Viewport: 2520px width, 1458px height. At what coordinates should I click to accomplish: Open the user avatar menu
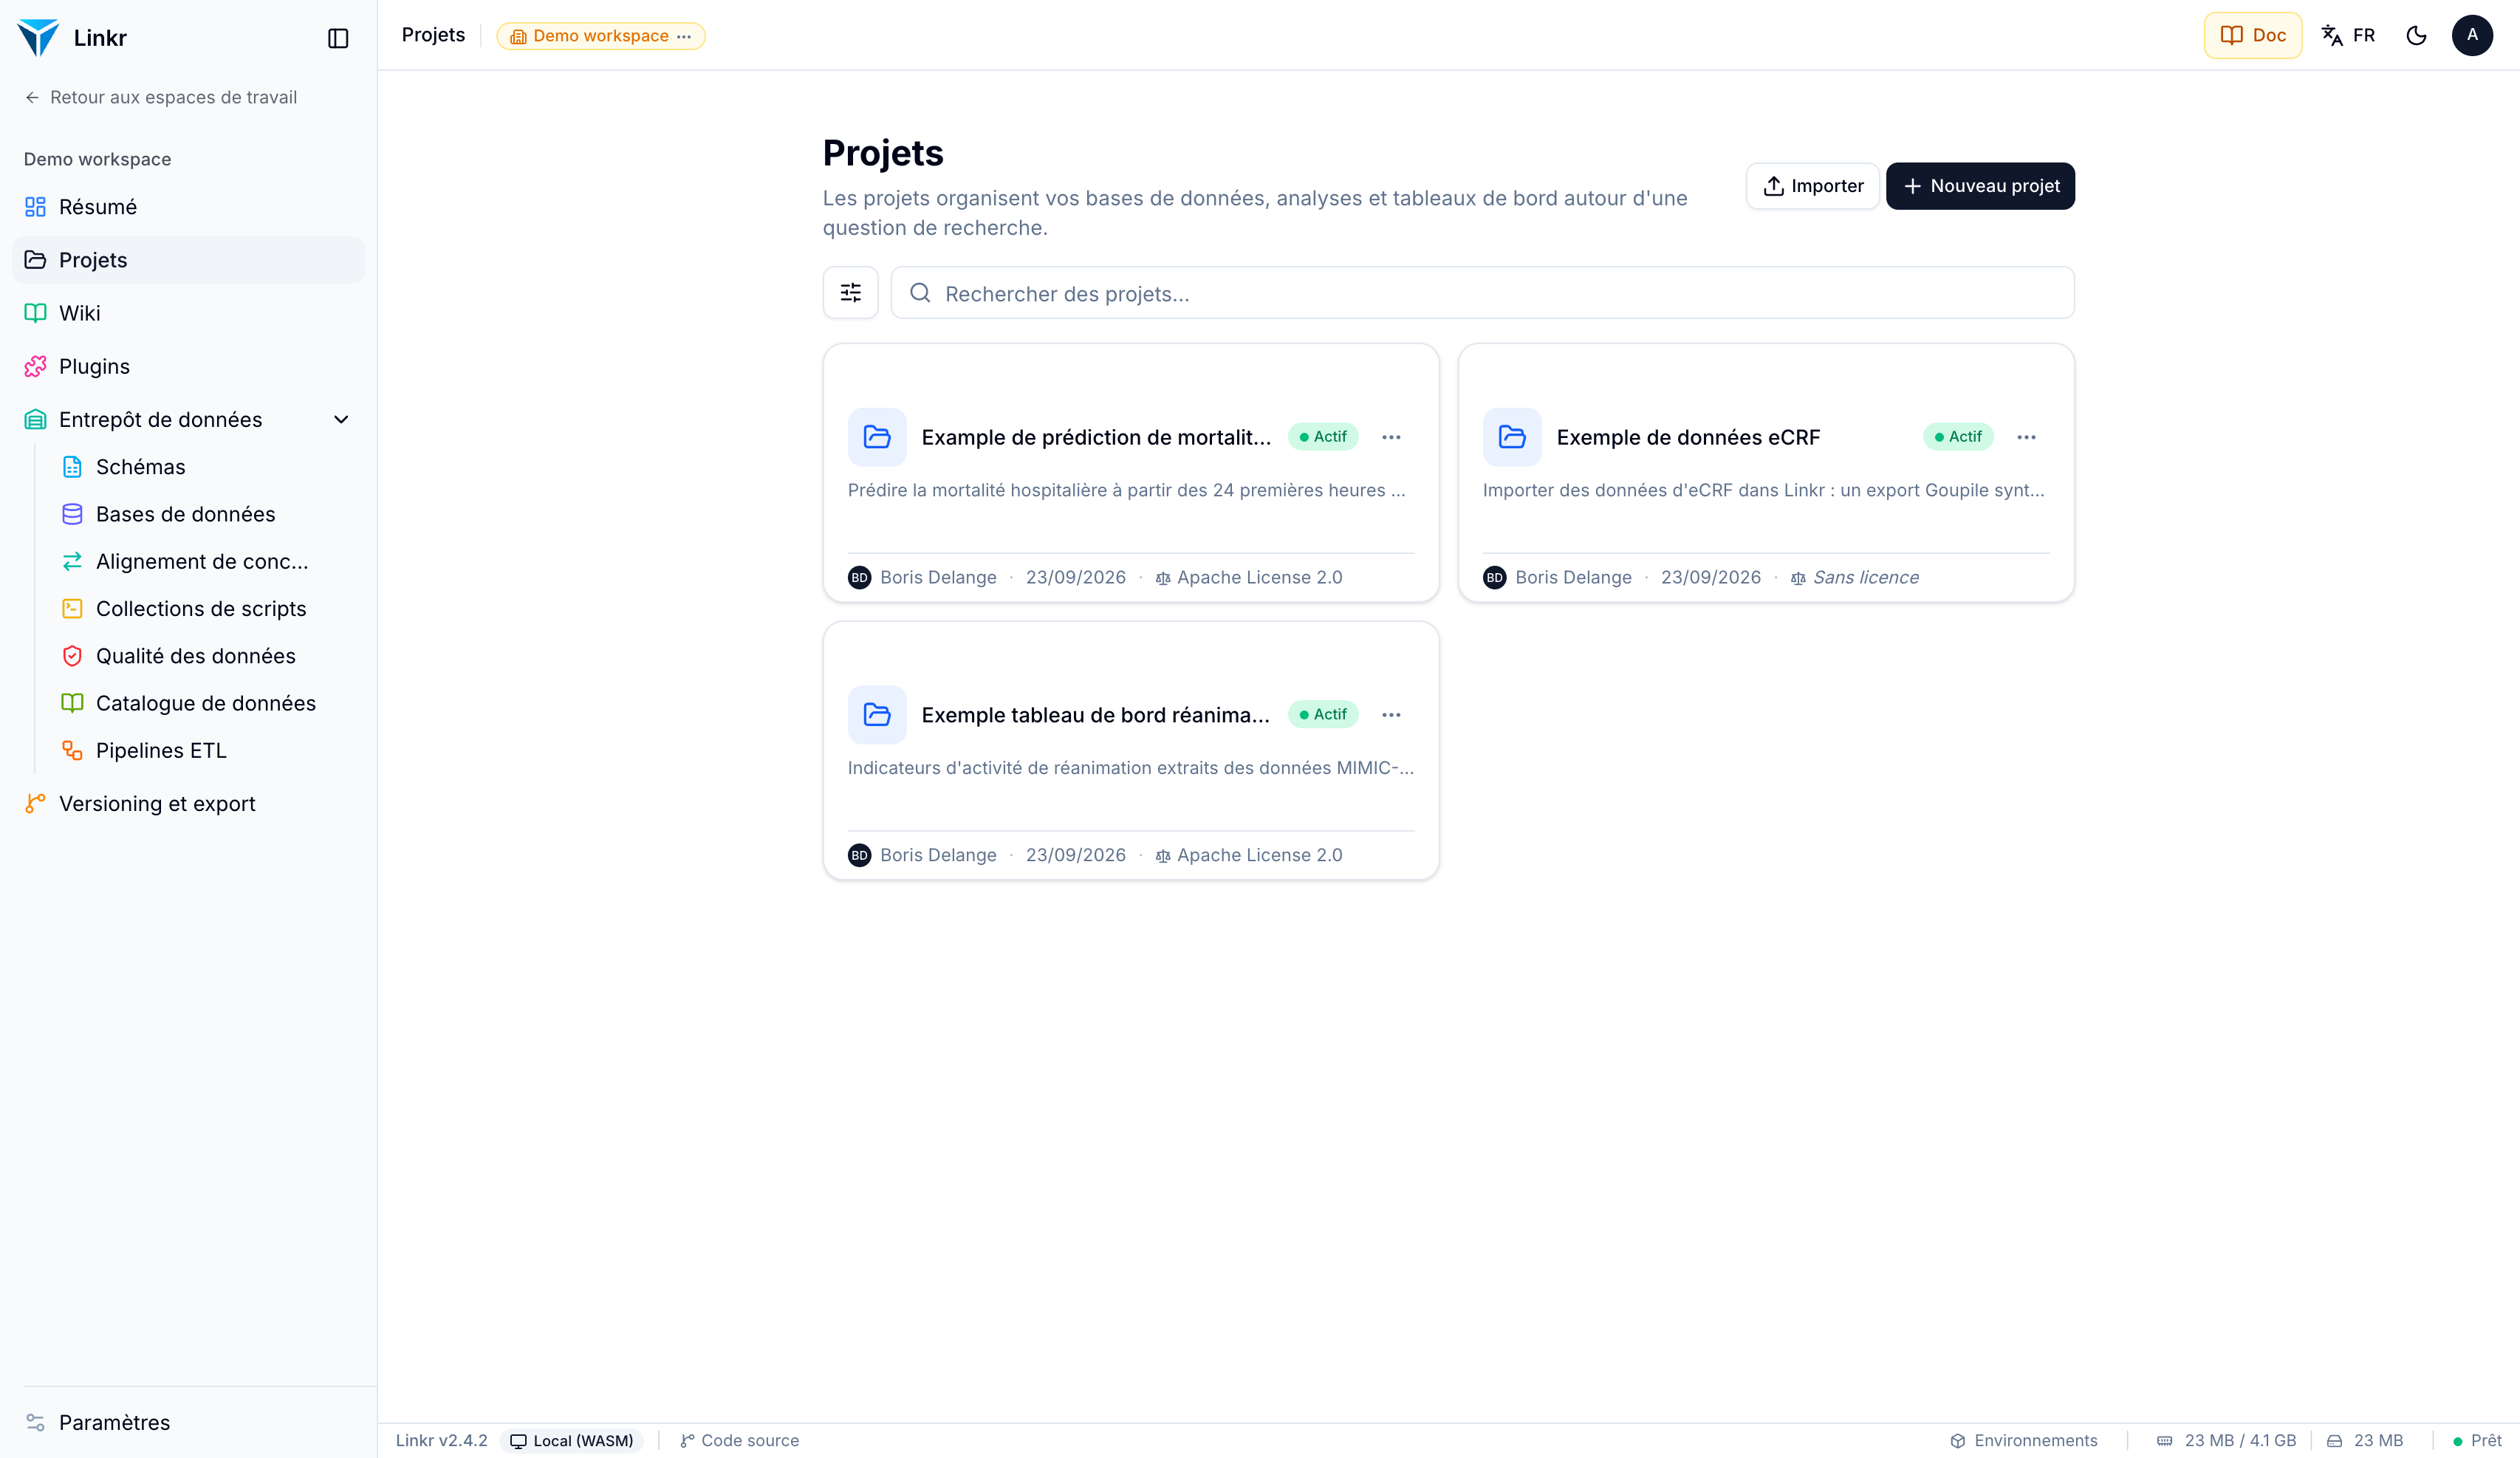(2472, 35)
